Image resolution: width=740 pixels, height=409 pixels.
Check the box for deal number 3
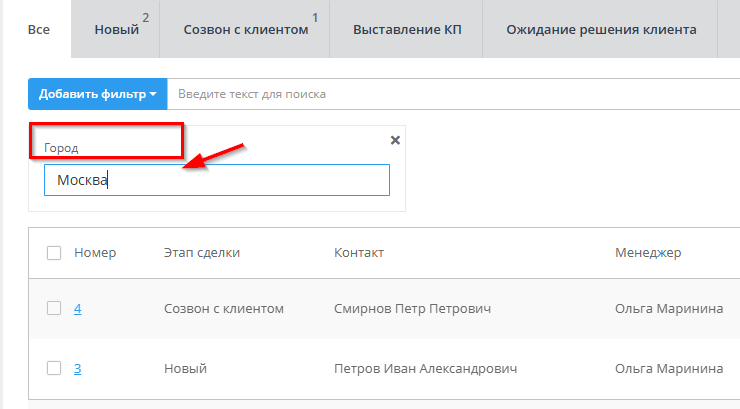click(54, 368)
